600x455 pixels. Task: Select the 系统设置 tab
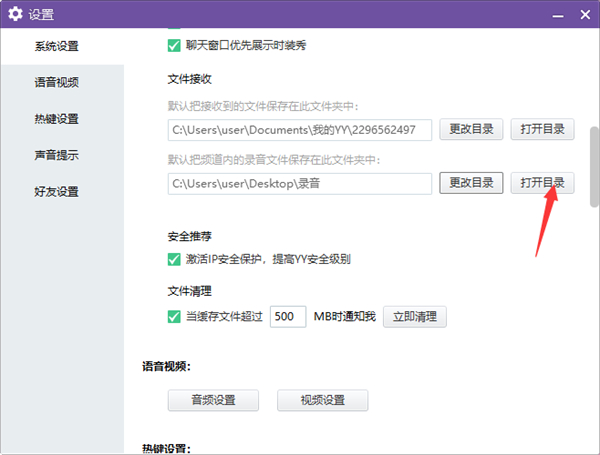[x=56, y=46]
